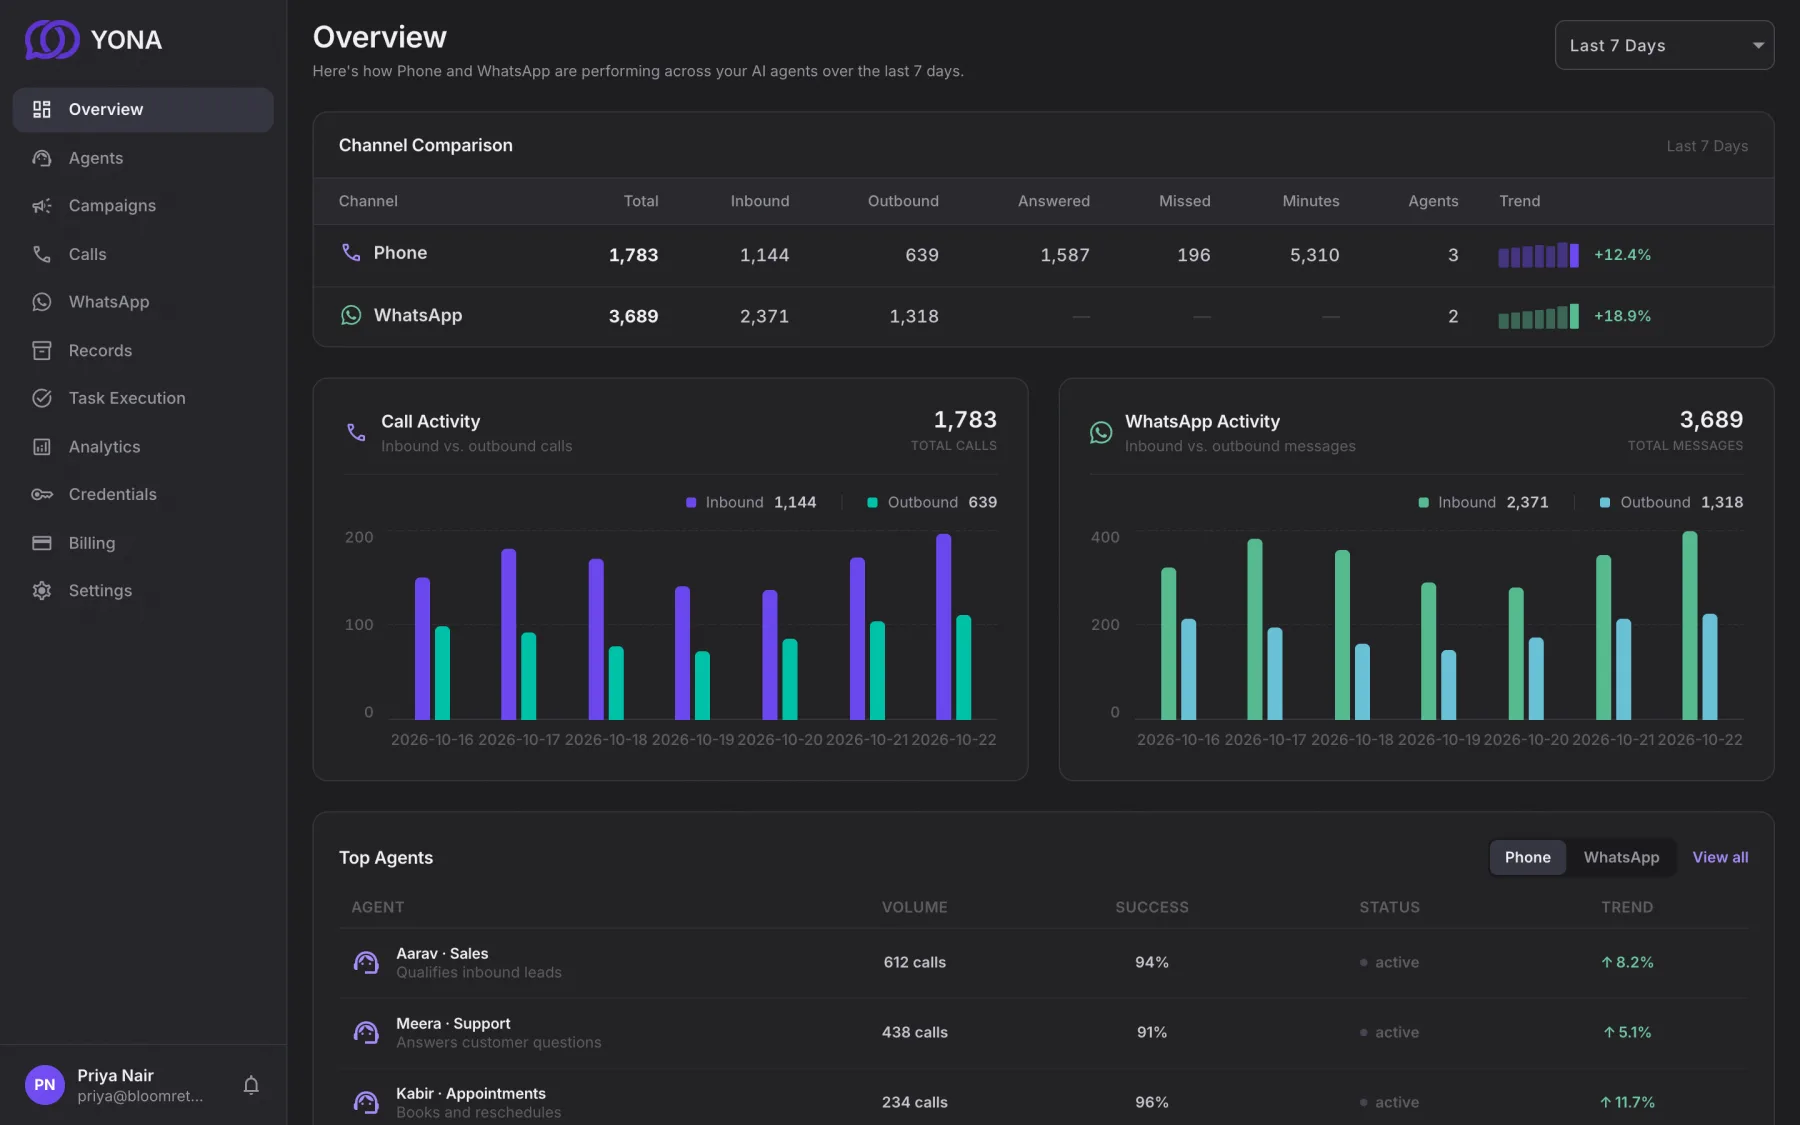This screenshot has width=1800, height=1125.
Task: Open Billing from the sidebar
Action: (143, 543)
